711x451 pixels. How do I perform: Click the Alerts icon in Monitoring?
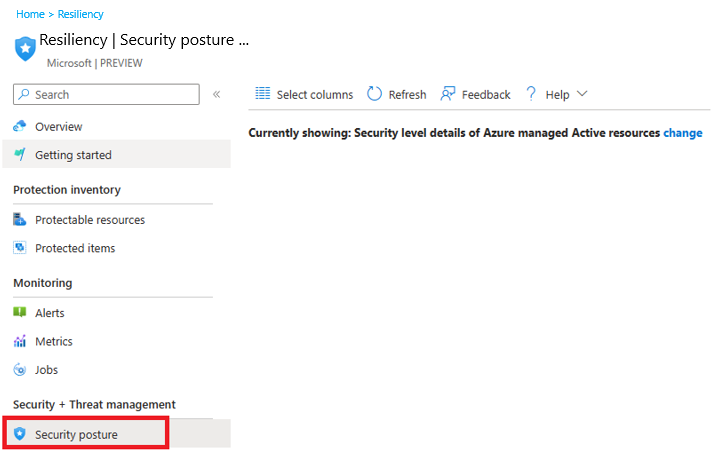point(19,312)
